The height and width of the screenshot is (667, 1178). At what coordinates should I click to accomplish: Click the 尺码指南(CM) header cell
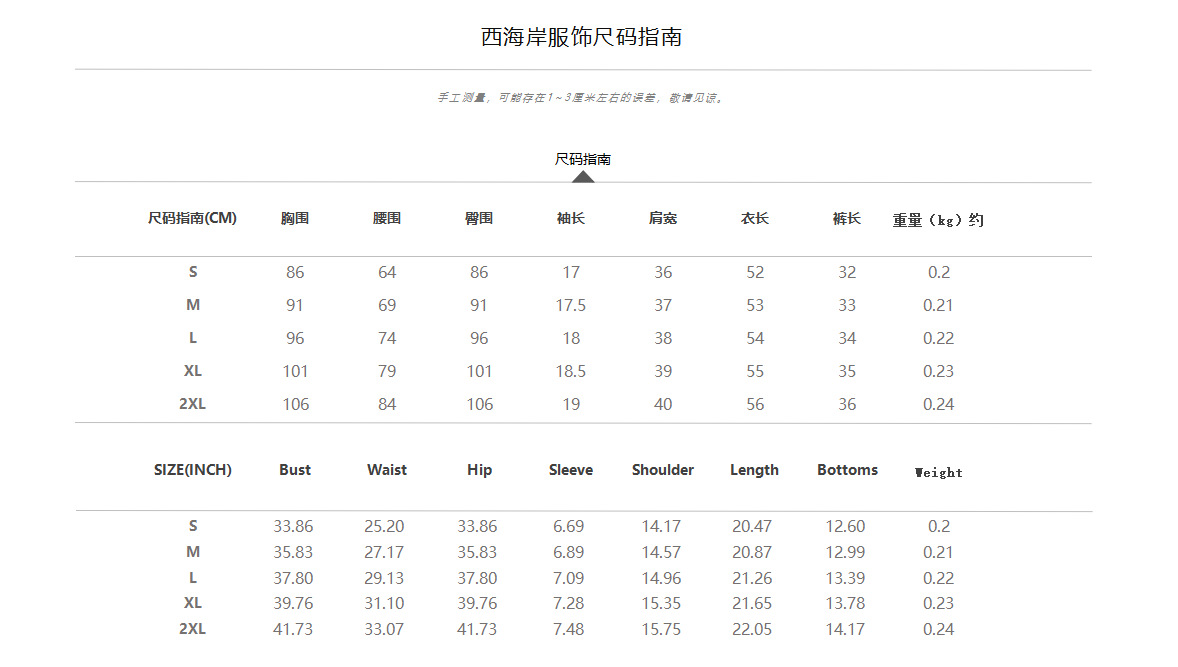pos(192,219)
